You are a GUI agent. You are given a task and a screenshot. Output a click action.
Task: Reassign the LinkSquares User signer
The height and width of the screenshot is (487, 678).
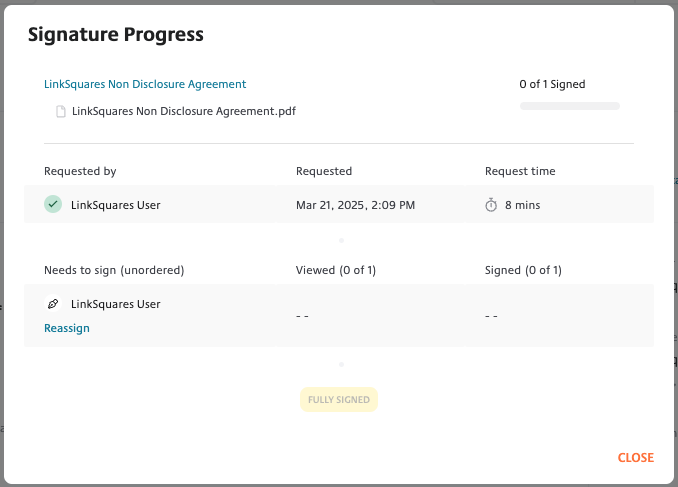pyautogui.click(x=67, y=328)
